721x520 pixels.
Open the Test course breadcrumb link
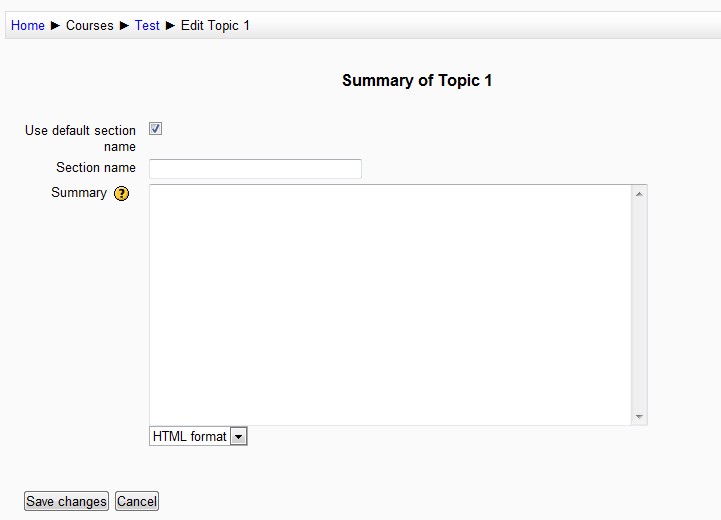click(x=147, y=25)
